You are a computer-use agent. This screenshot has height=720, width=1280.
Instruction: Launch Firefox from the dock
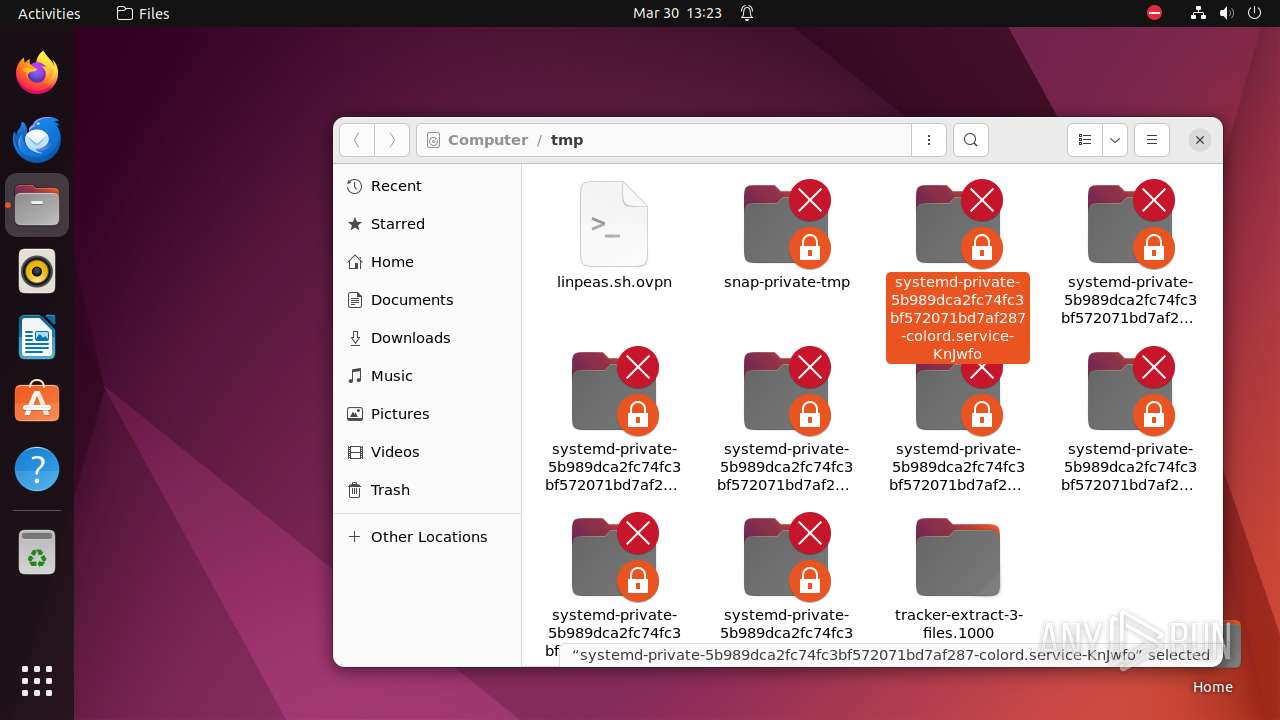point(37,73)
